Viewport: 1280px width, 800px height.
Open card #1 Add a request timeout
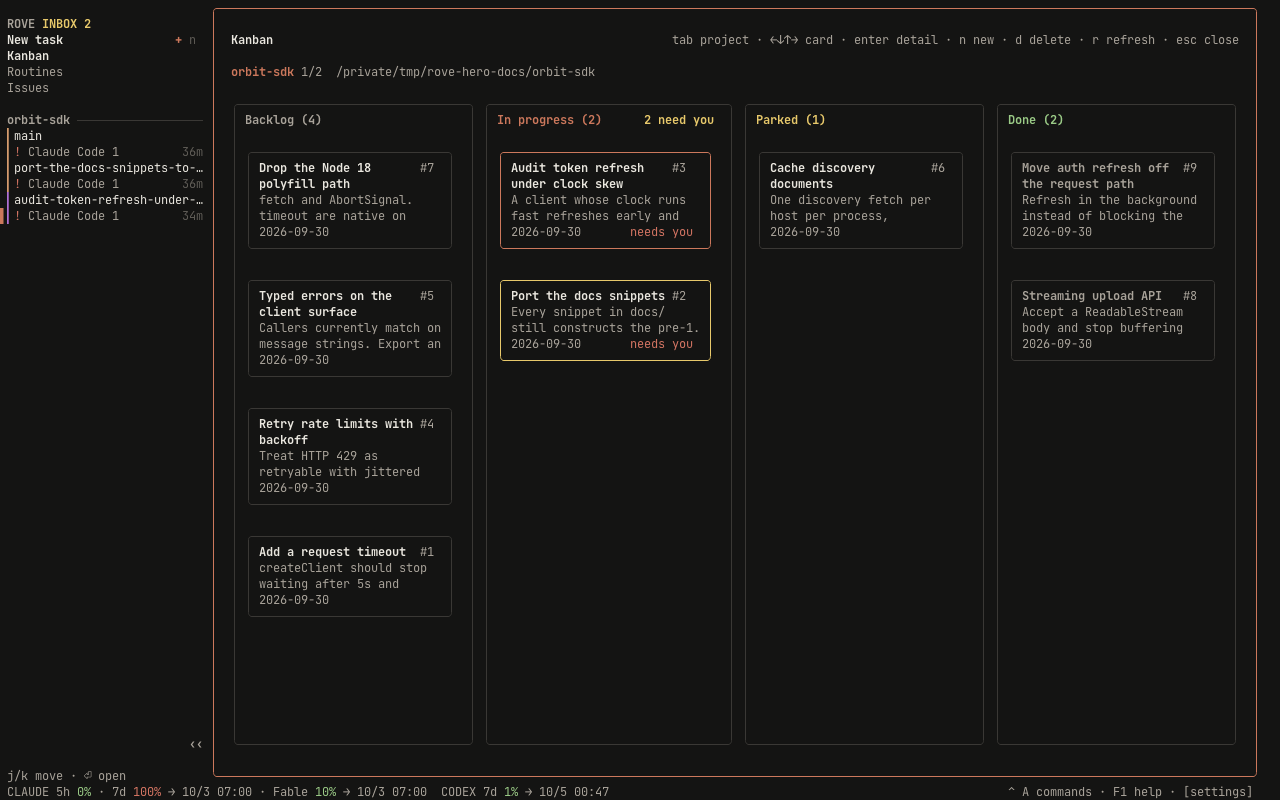point(350,576)
